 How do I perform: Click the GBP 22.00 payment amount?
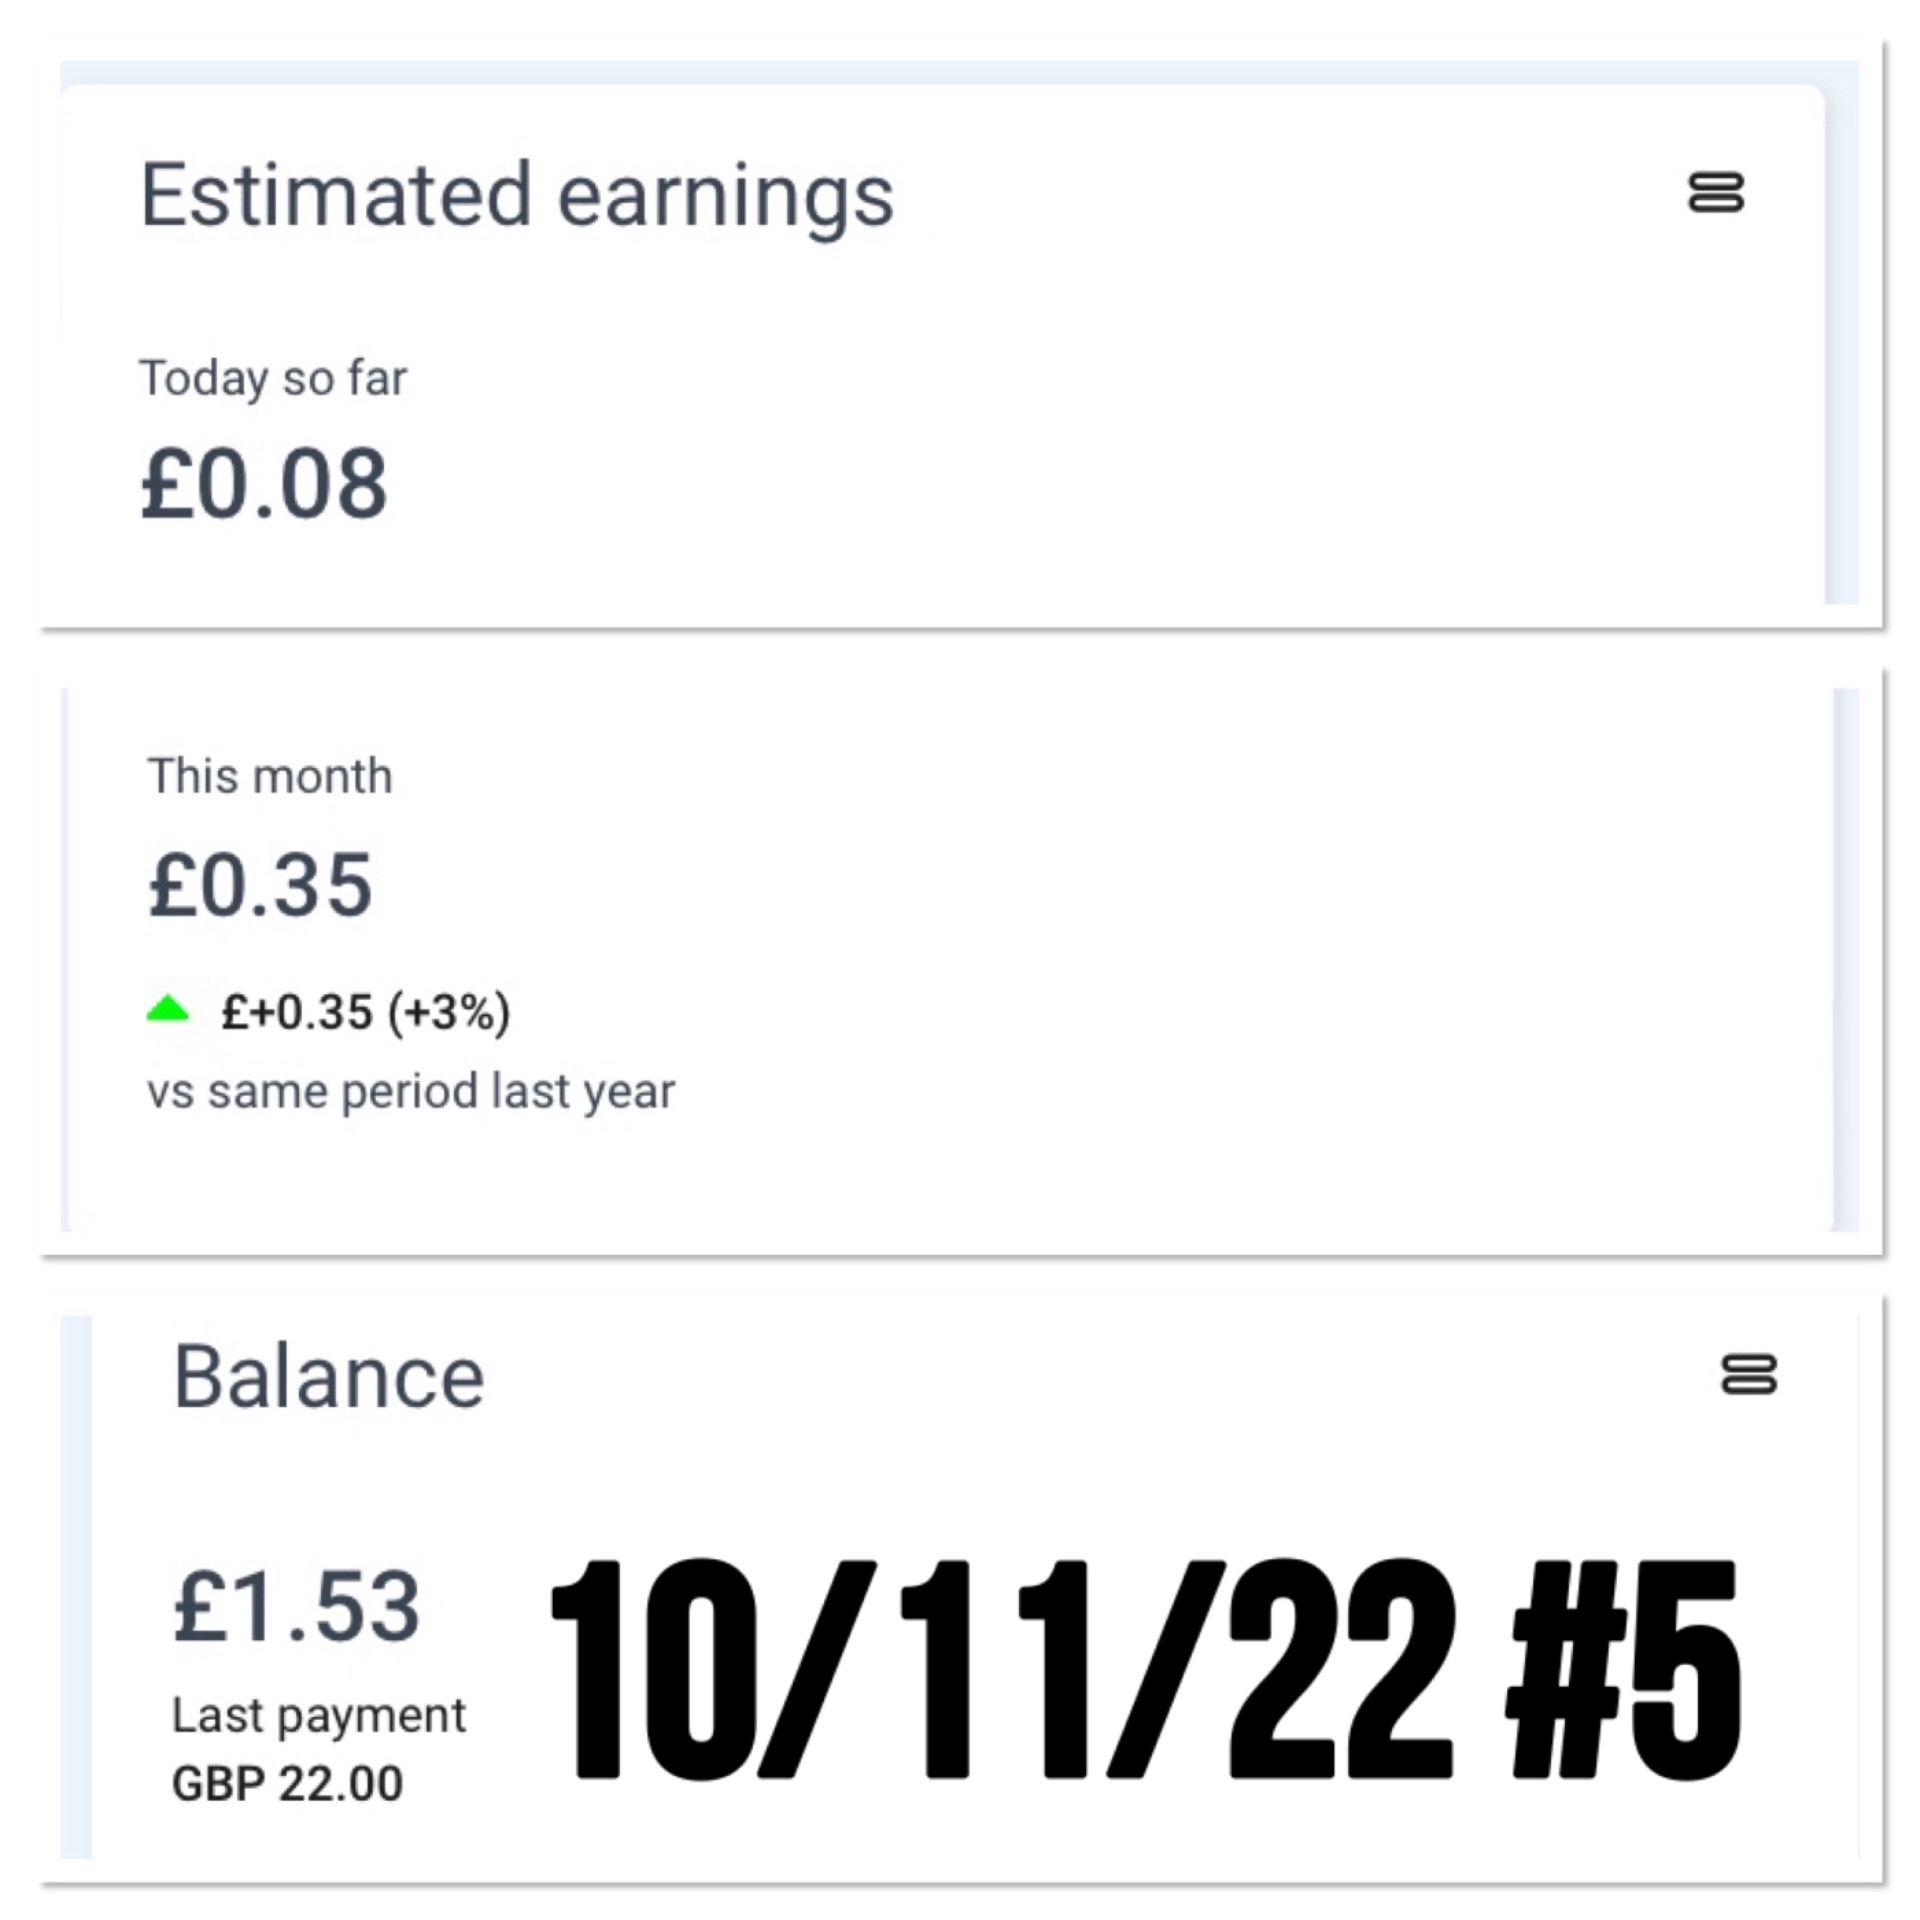coord(287,1783)
